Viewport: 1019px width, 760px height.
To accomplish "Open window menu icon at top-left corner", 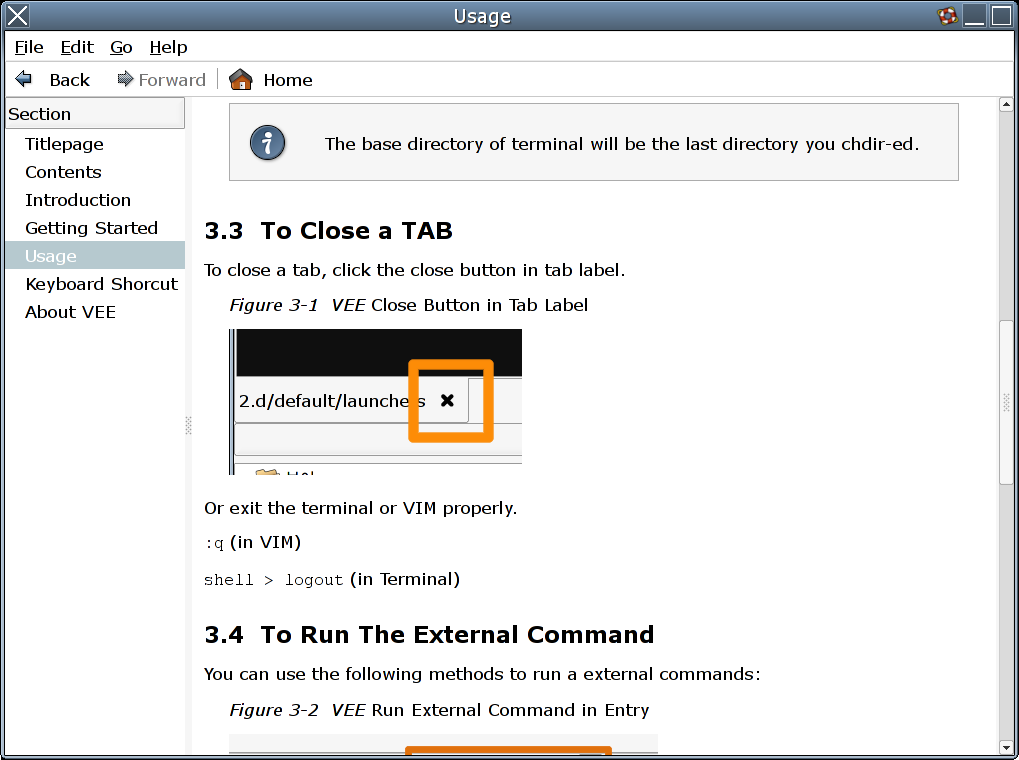I will point(17,15).
